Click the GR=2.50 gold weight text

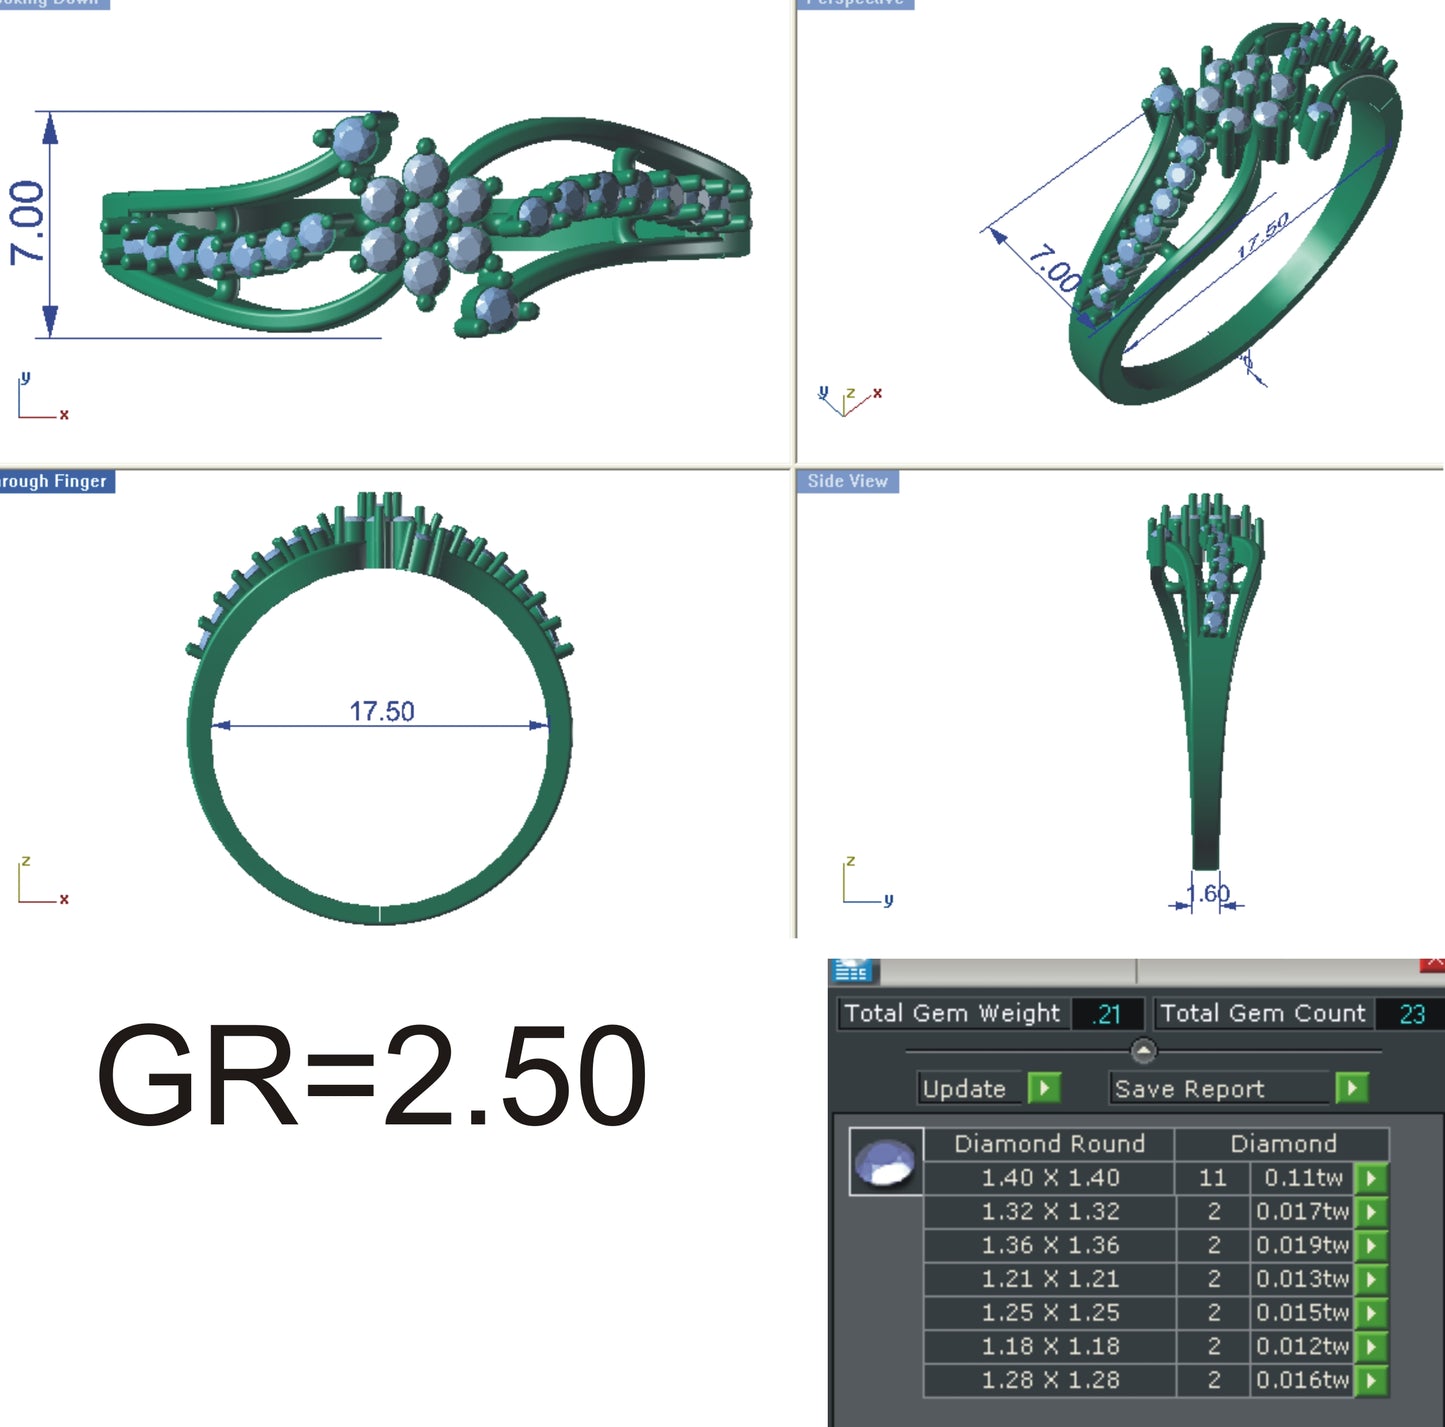point(372,1076)
